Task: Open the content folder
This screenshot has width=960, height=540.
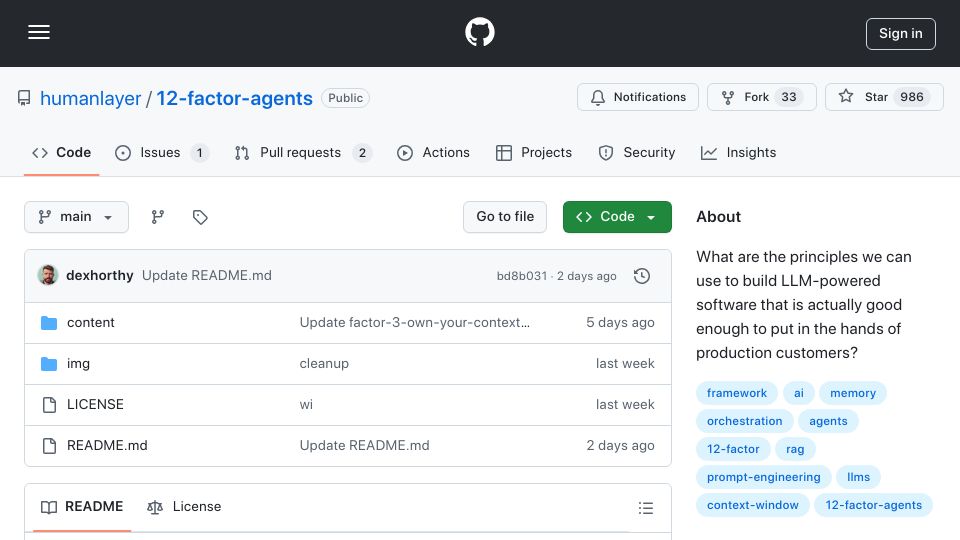Action: point(91,323)
